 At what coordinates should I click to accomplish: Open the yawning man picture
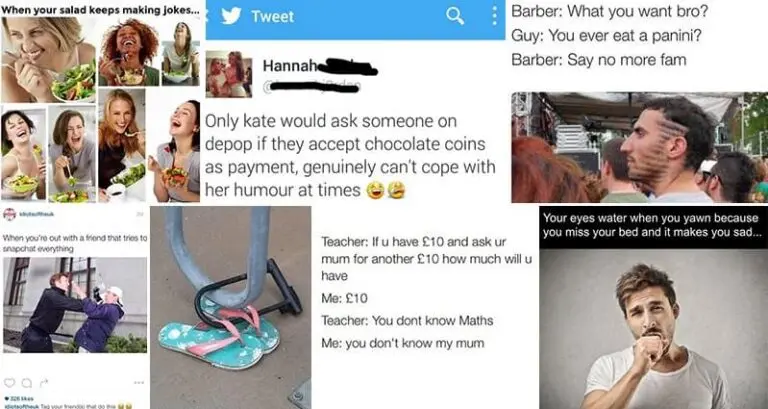tap(653, 329)
